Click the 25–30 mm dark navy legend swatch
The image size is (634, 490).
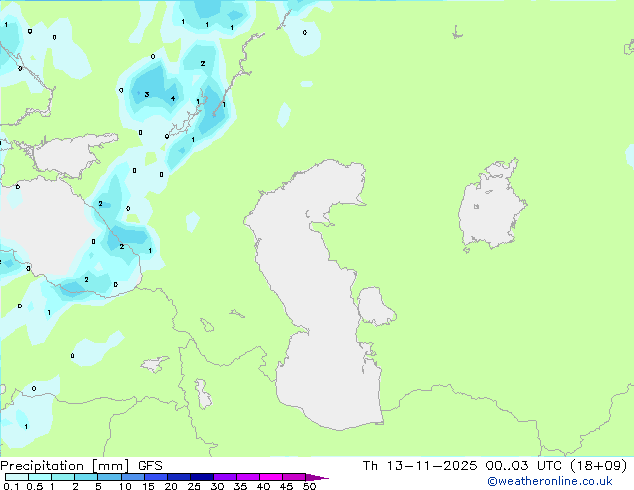click(x=201, y=477)
